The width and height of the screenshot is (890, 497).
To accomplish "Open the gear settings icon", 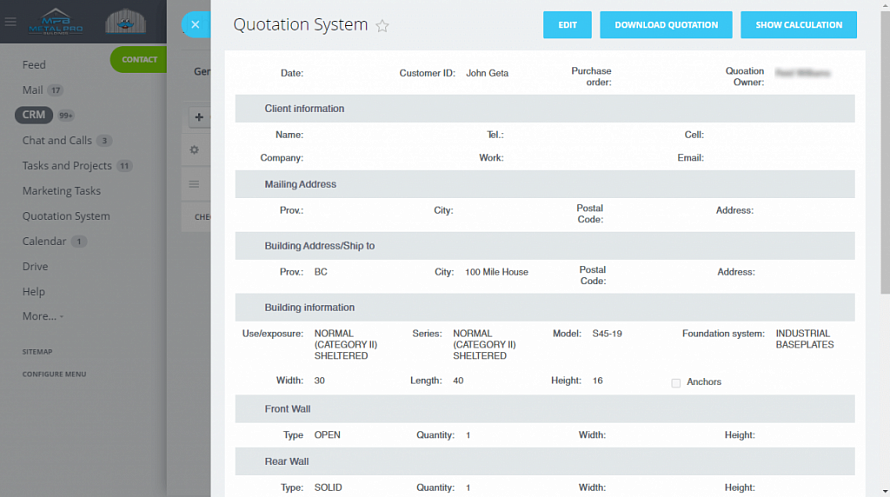I will pos(195,150).
